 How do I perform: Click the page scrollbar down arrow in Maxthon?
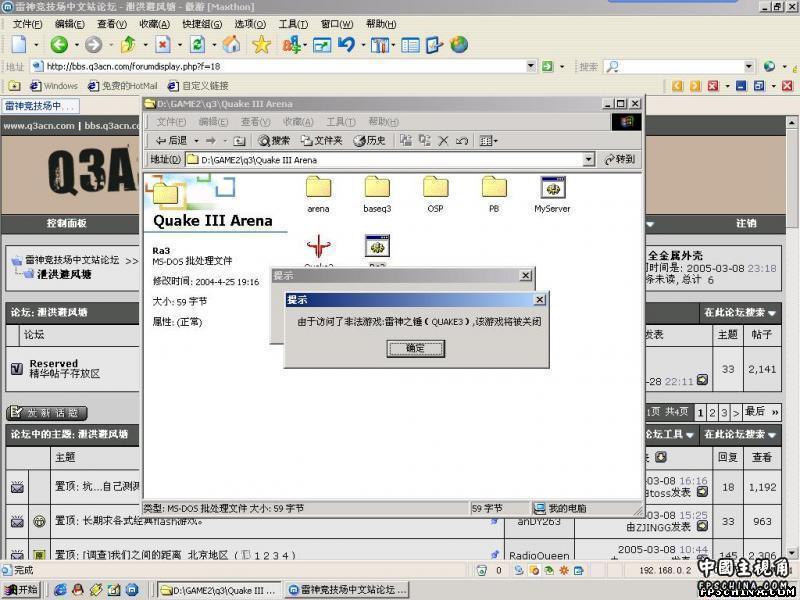792,554
